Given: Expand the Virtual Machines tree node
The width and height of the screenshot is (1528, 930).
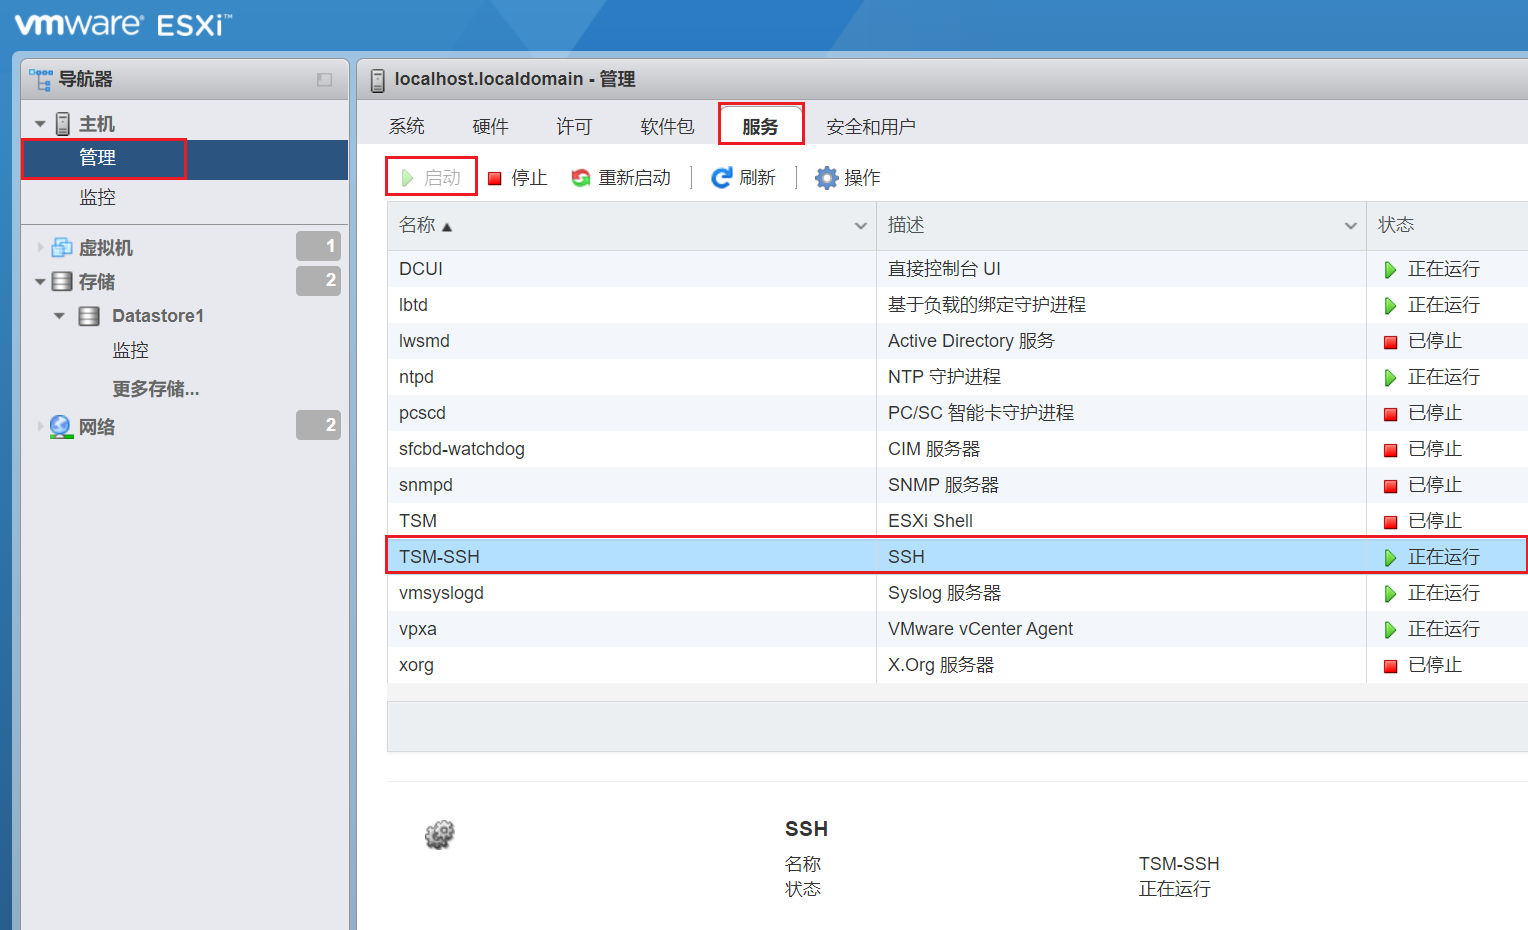Looking at the screenshot, I should pyautogui.click(x=40, y=248).
